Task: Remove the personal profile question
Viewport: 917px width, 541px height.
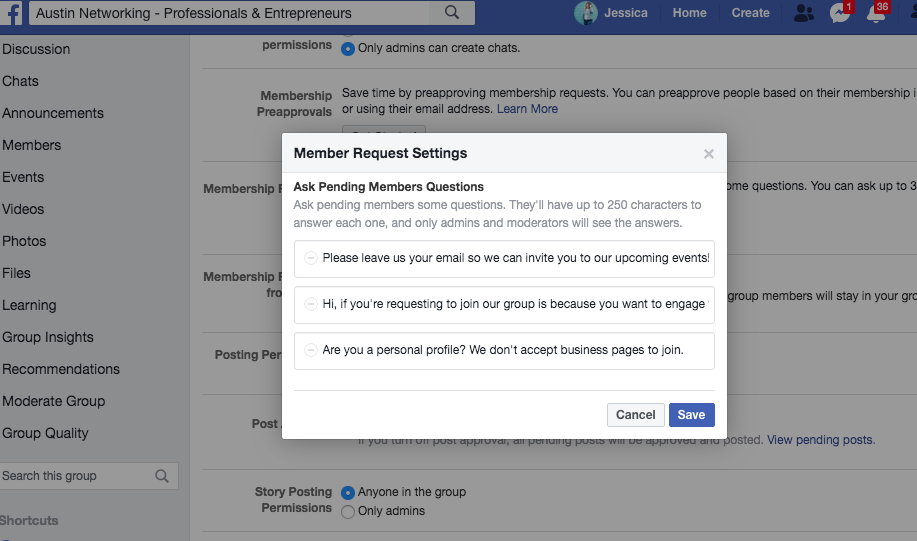Action: (x=311, y=351)
